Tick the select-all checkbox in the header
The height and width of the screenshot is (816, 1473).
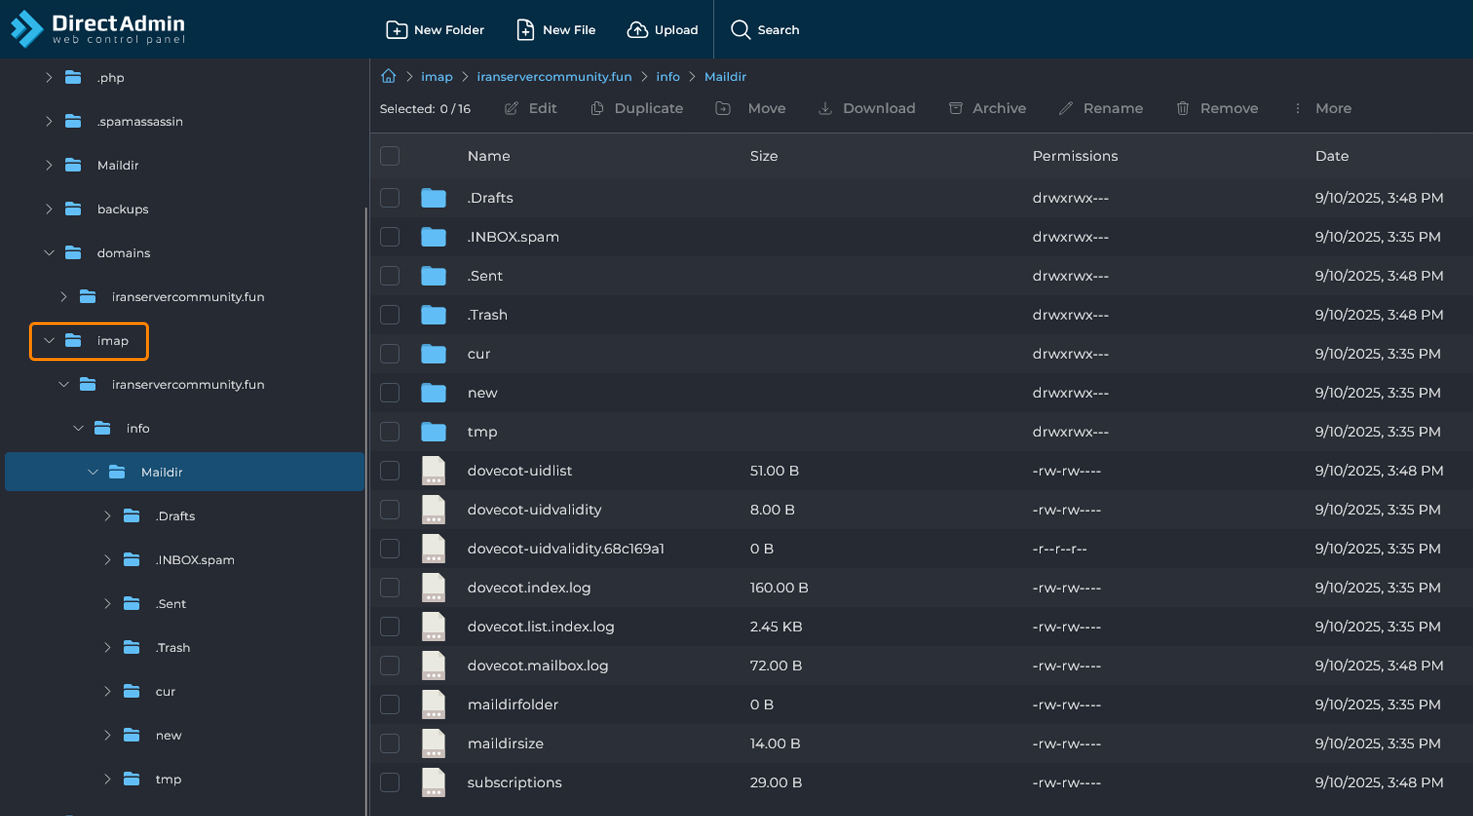(x=390, y=156)
